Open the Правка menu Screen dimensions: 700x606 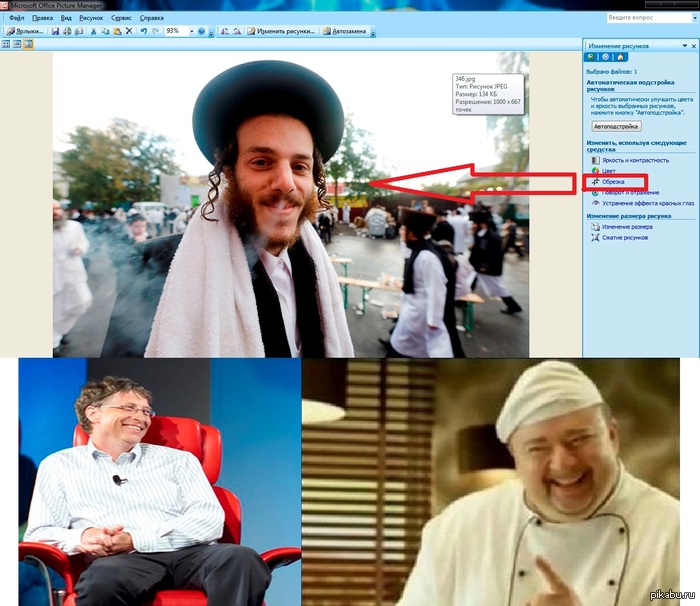point(42,18)
